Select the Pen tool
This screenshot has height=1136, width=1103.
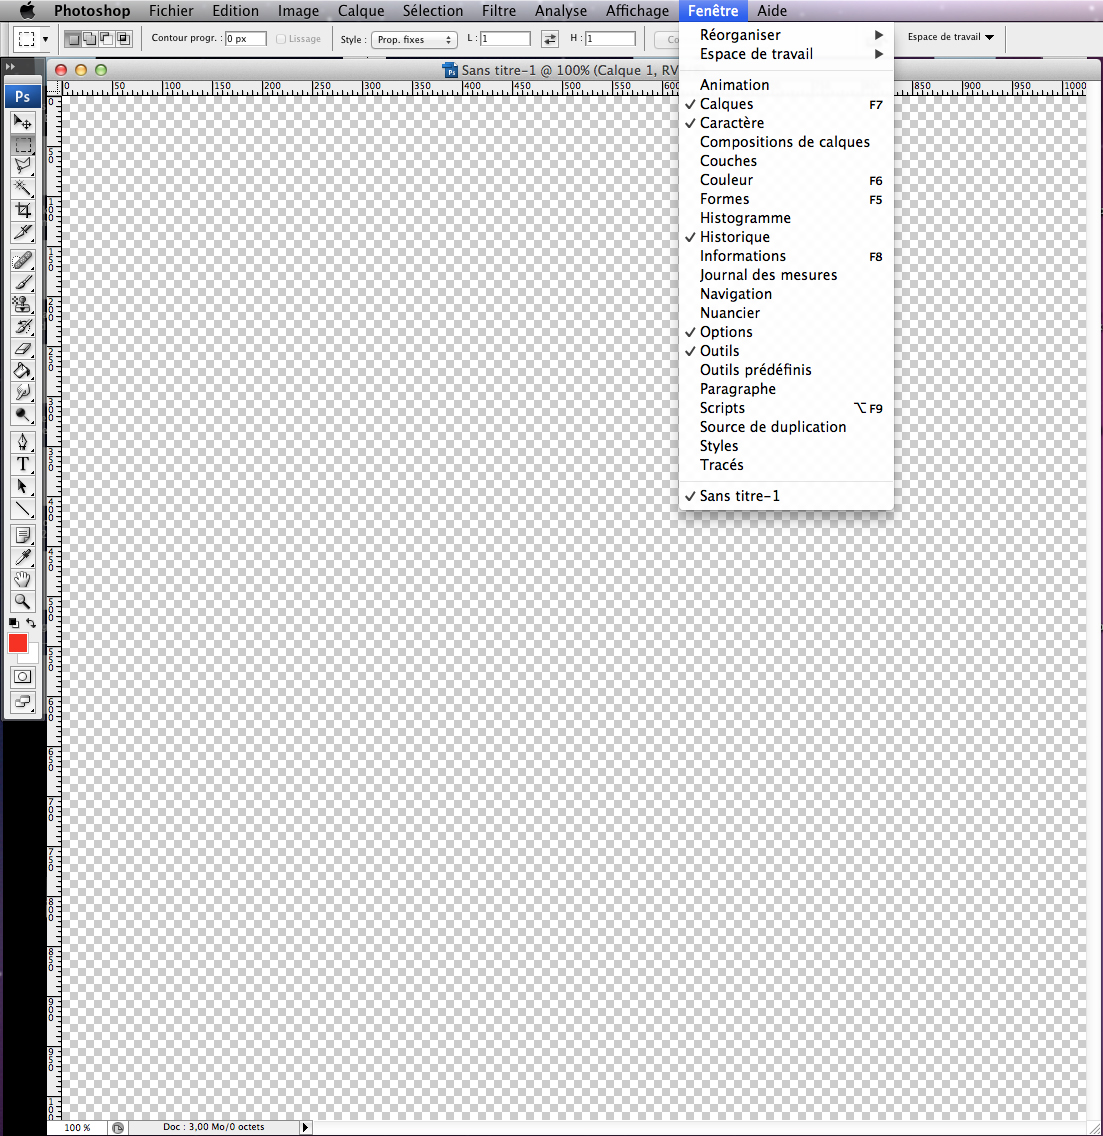(x=22, y=442)
